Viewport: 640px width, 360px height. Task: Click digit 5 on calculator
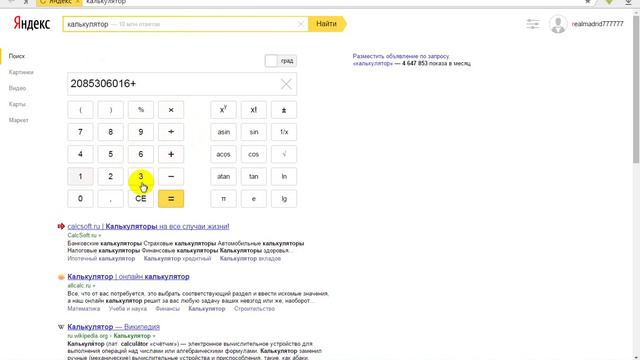pyautogui.click(x=111, y=154)
